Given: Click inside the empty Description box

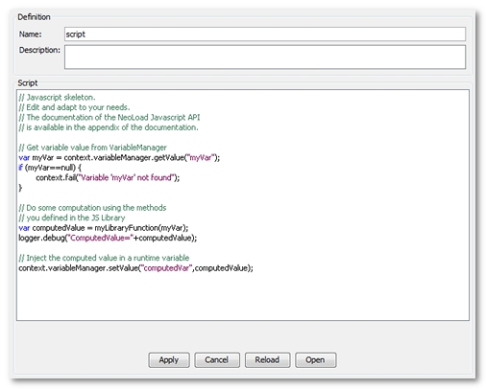Looking at the screenshot, I should point(265,57).
